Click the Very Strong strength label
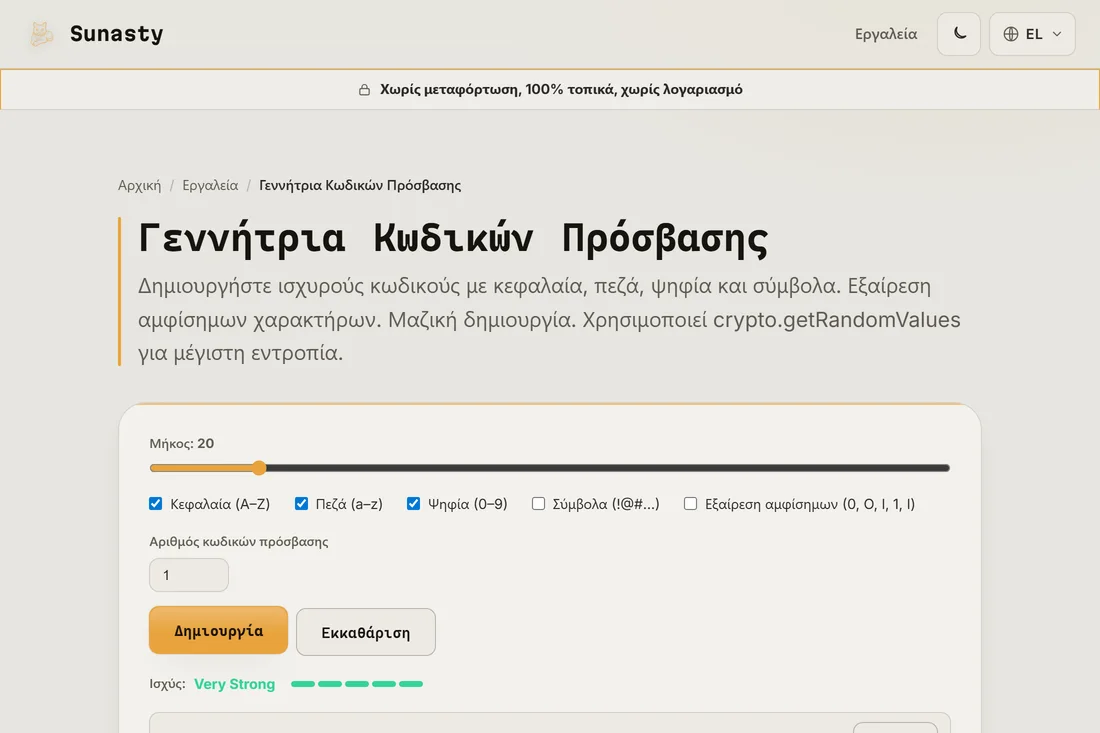This screenshot has width=1100, height=733. pos(234,684)
